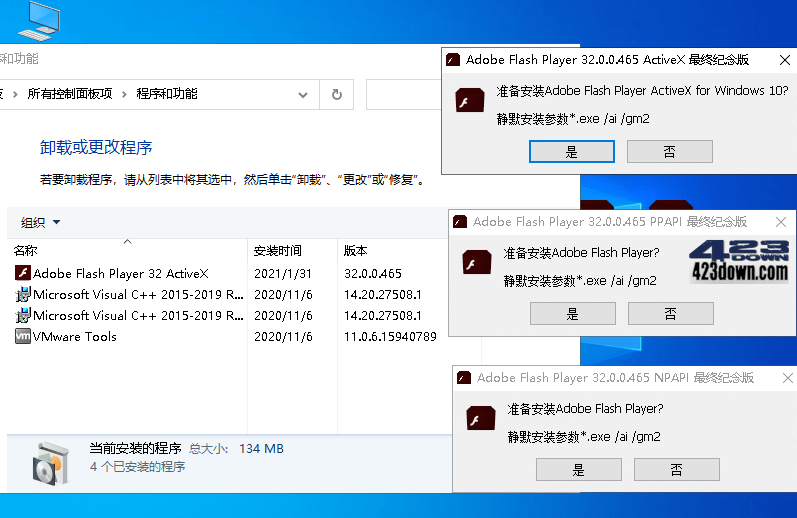Click the Adobe Flash Player 32 ActiveX list icon
Screen dimensions: 797x518
(x=23, y=273)
